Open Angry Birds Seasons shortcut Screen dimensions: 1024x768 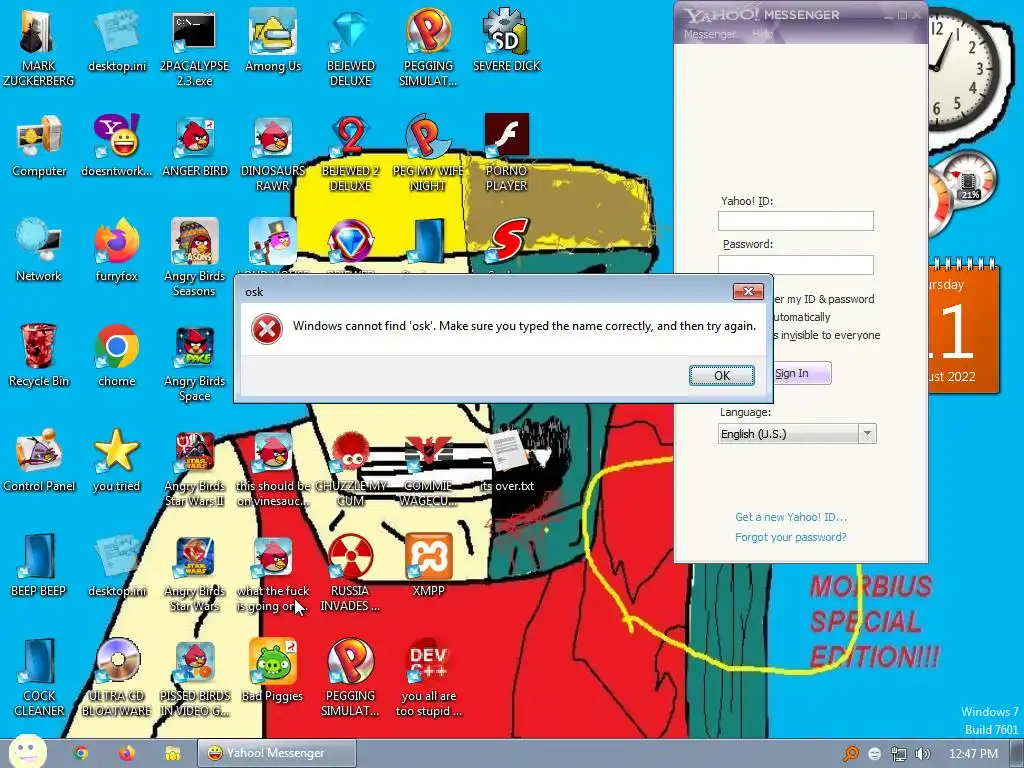point(195,257)
